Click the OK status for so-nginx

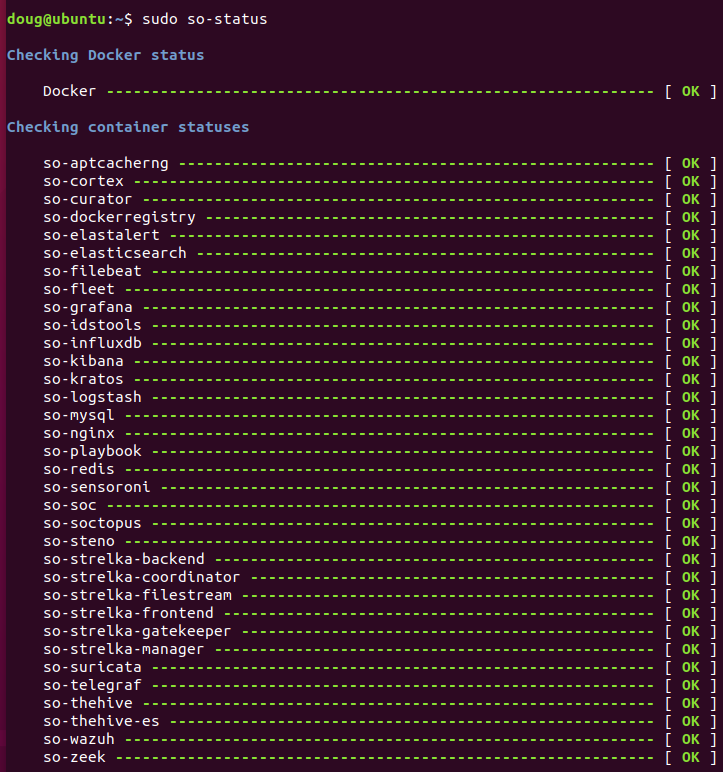pyautogui.click(x=690, y=434)
